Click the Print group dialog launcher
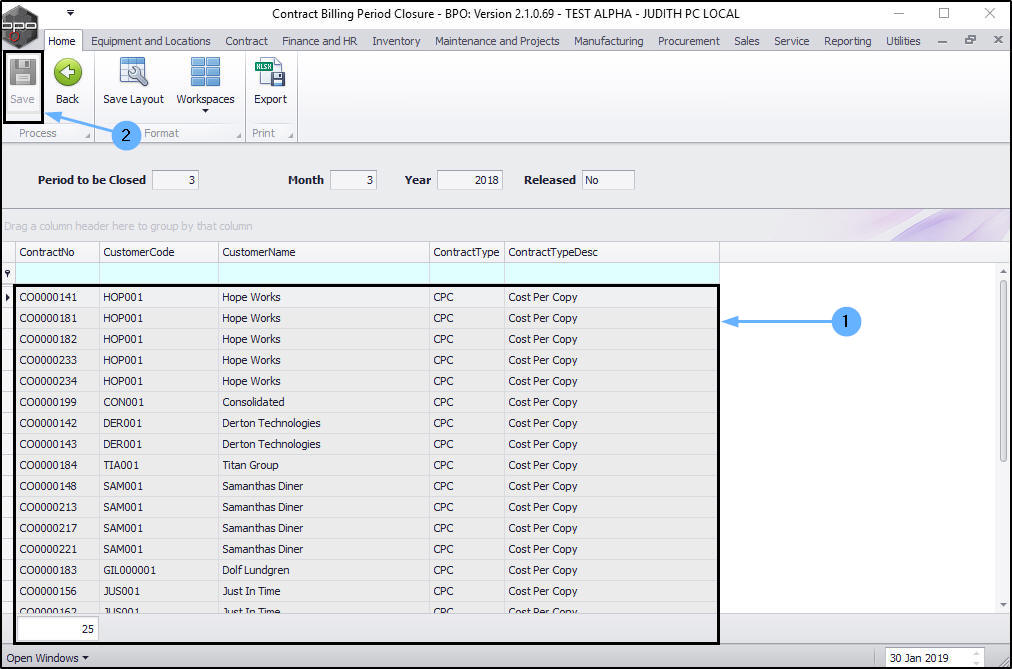 289,134
